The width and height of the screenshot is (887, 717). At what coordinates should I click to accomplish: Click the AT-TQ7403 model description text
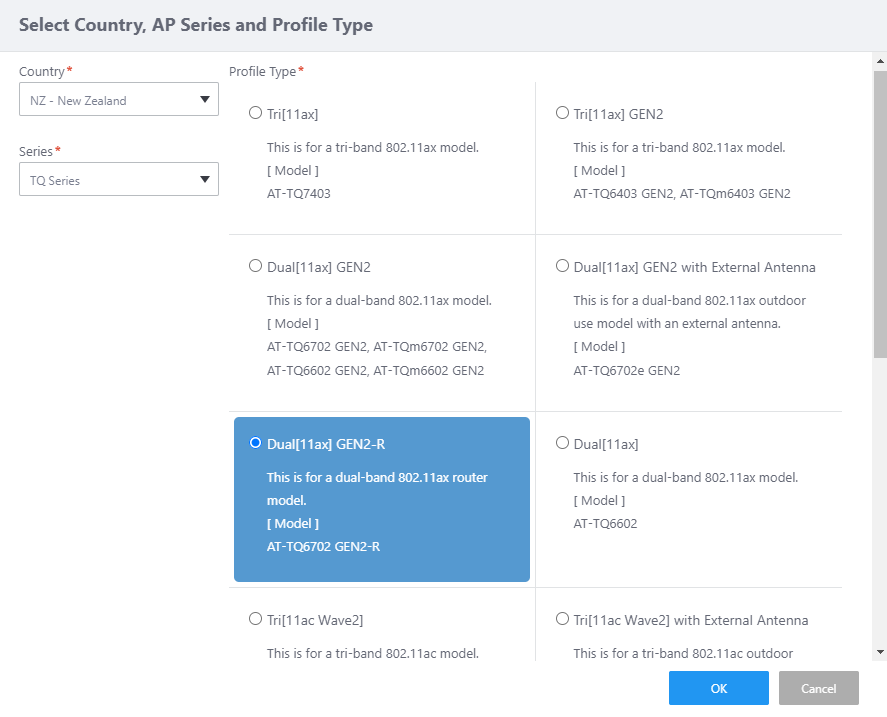click(x=298, y=194)
